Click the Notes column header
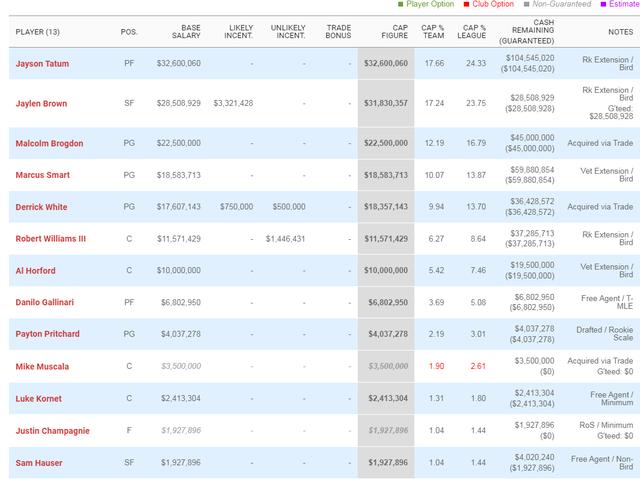Screen dimensions: 640x479 point(620,32)
